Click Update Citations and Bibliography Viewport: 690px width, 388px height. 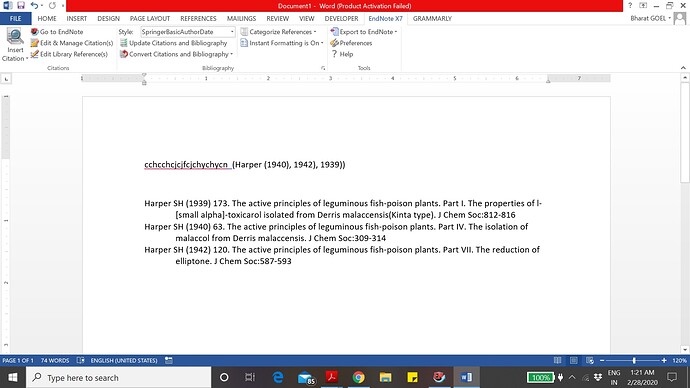[173, 43]
